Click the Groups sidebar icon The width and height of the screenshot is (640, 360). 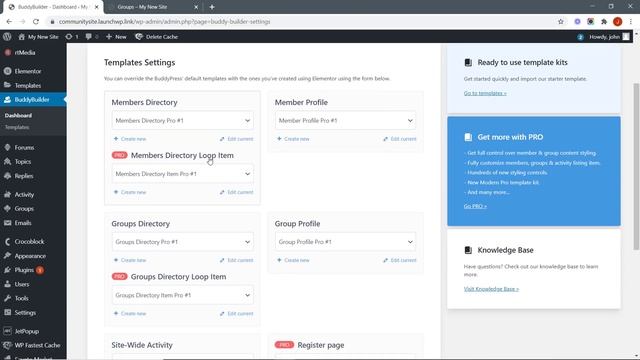pos(7,209)
